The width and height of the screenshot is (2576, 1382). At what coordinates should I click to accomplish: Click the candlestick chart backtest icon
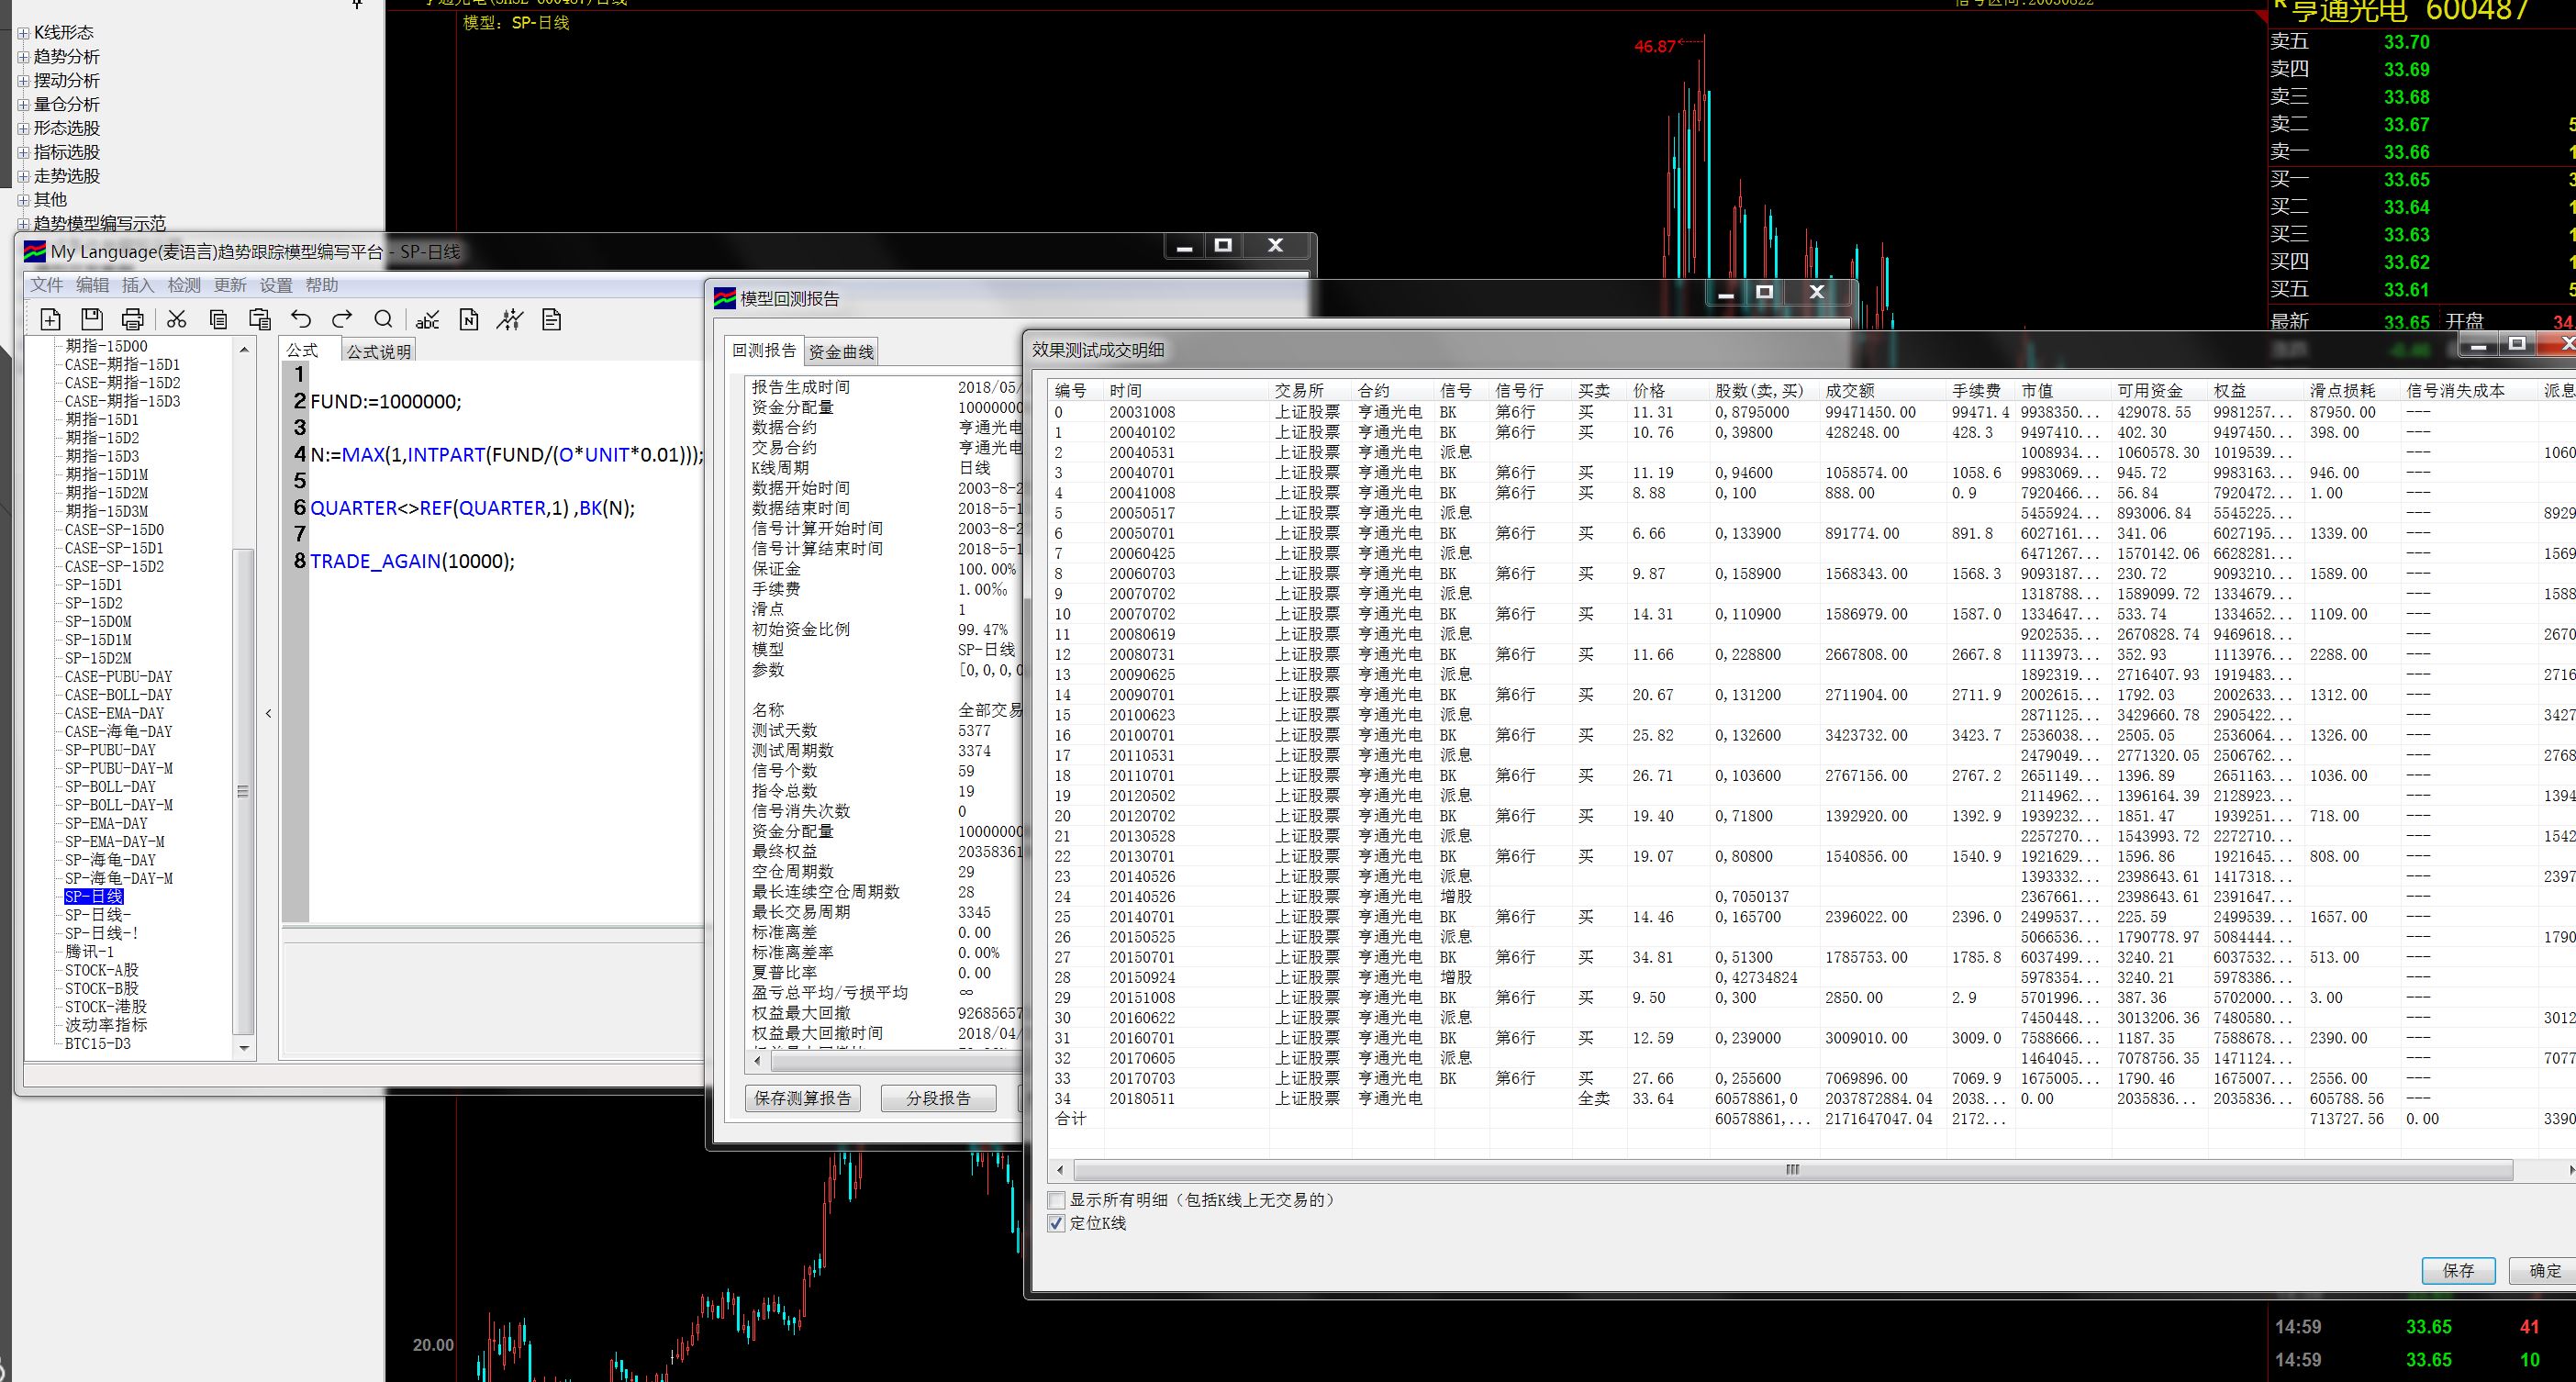510,320
